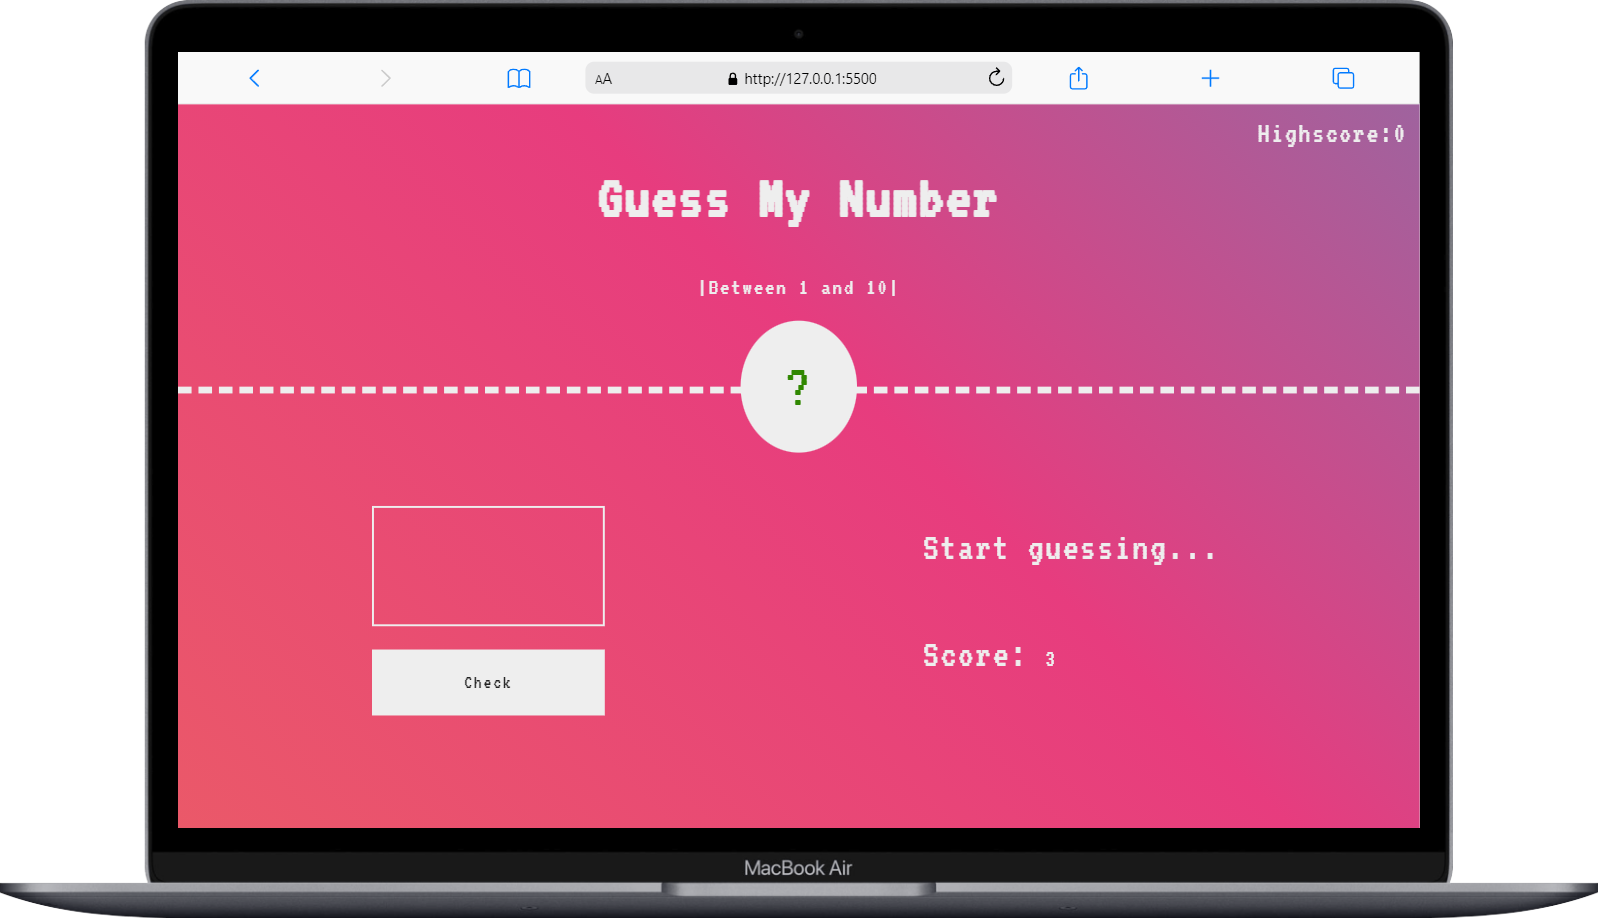Click the Guess My Number heading
1598x918 pixels.
tap(797, 201)
